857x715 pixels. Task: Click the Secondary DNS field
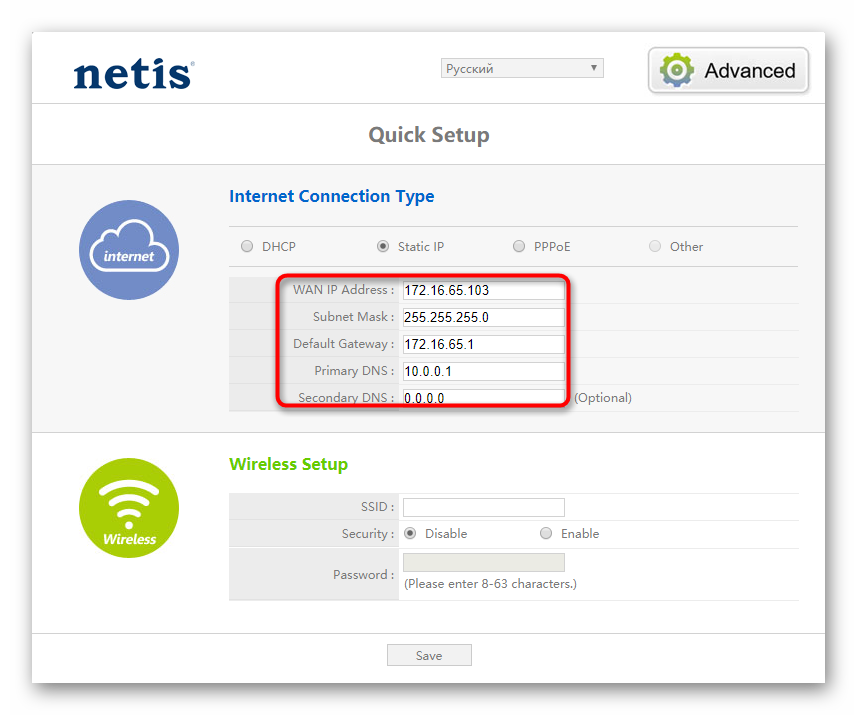click(x=483, y=397)
